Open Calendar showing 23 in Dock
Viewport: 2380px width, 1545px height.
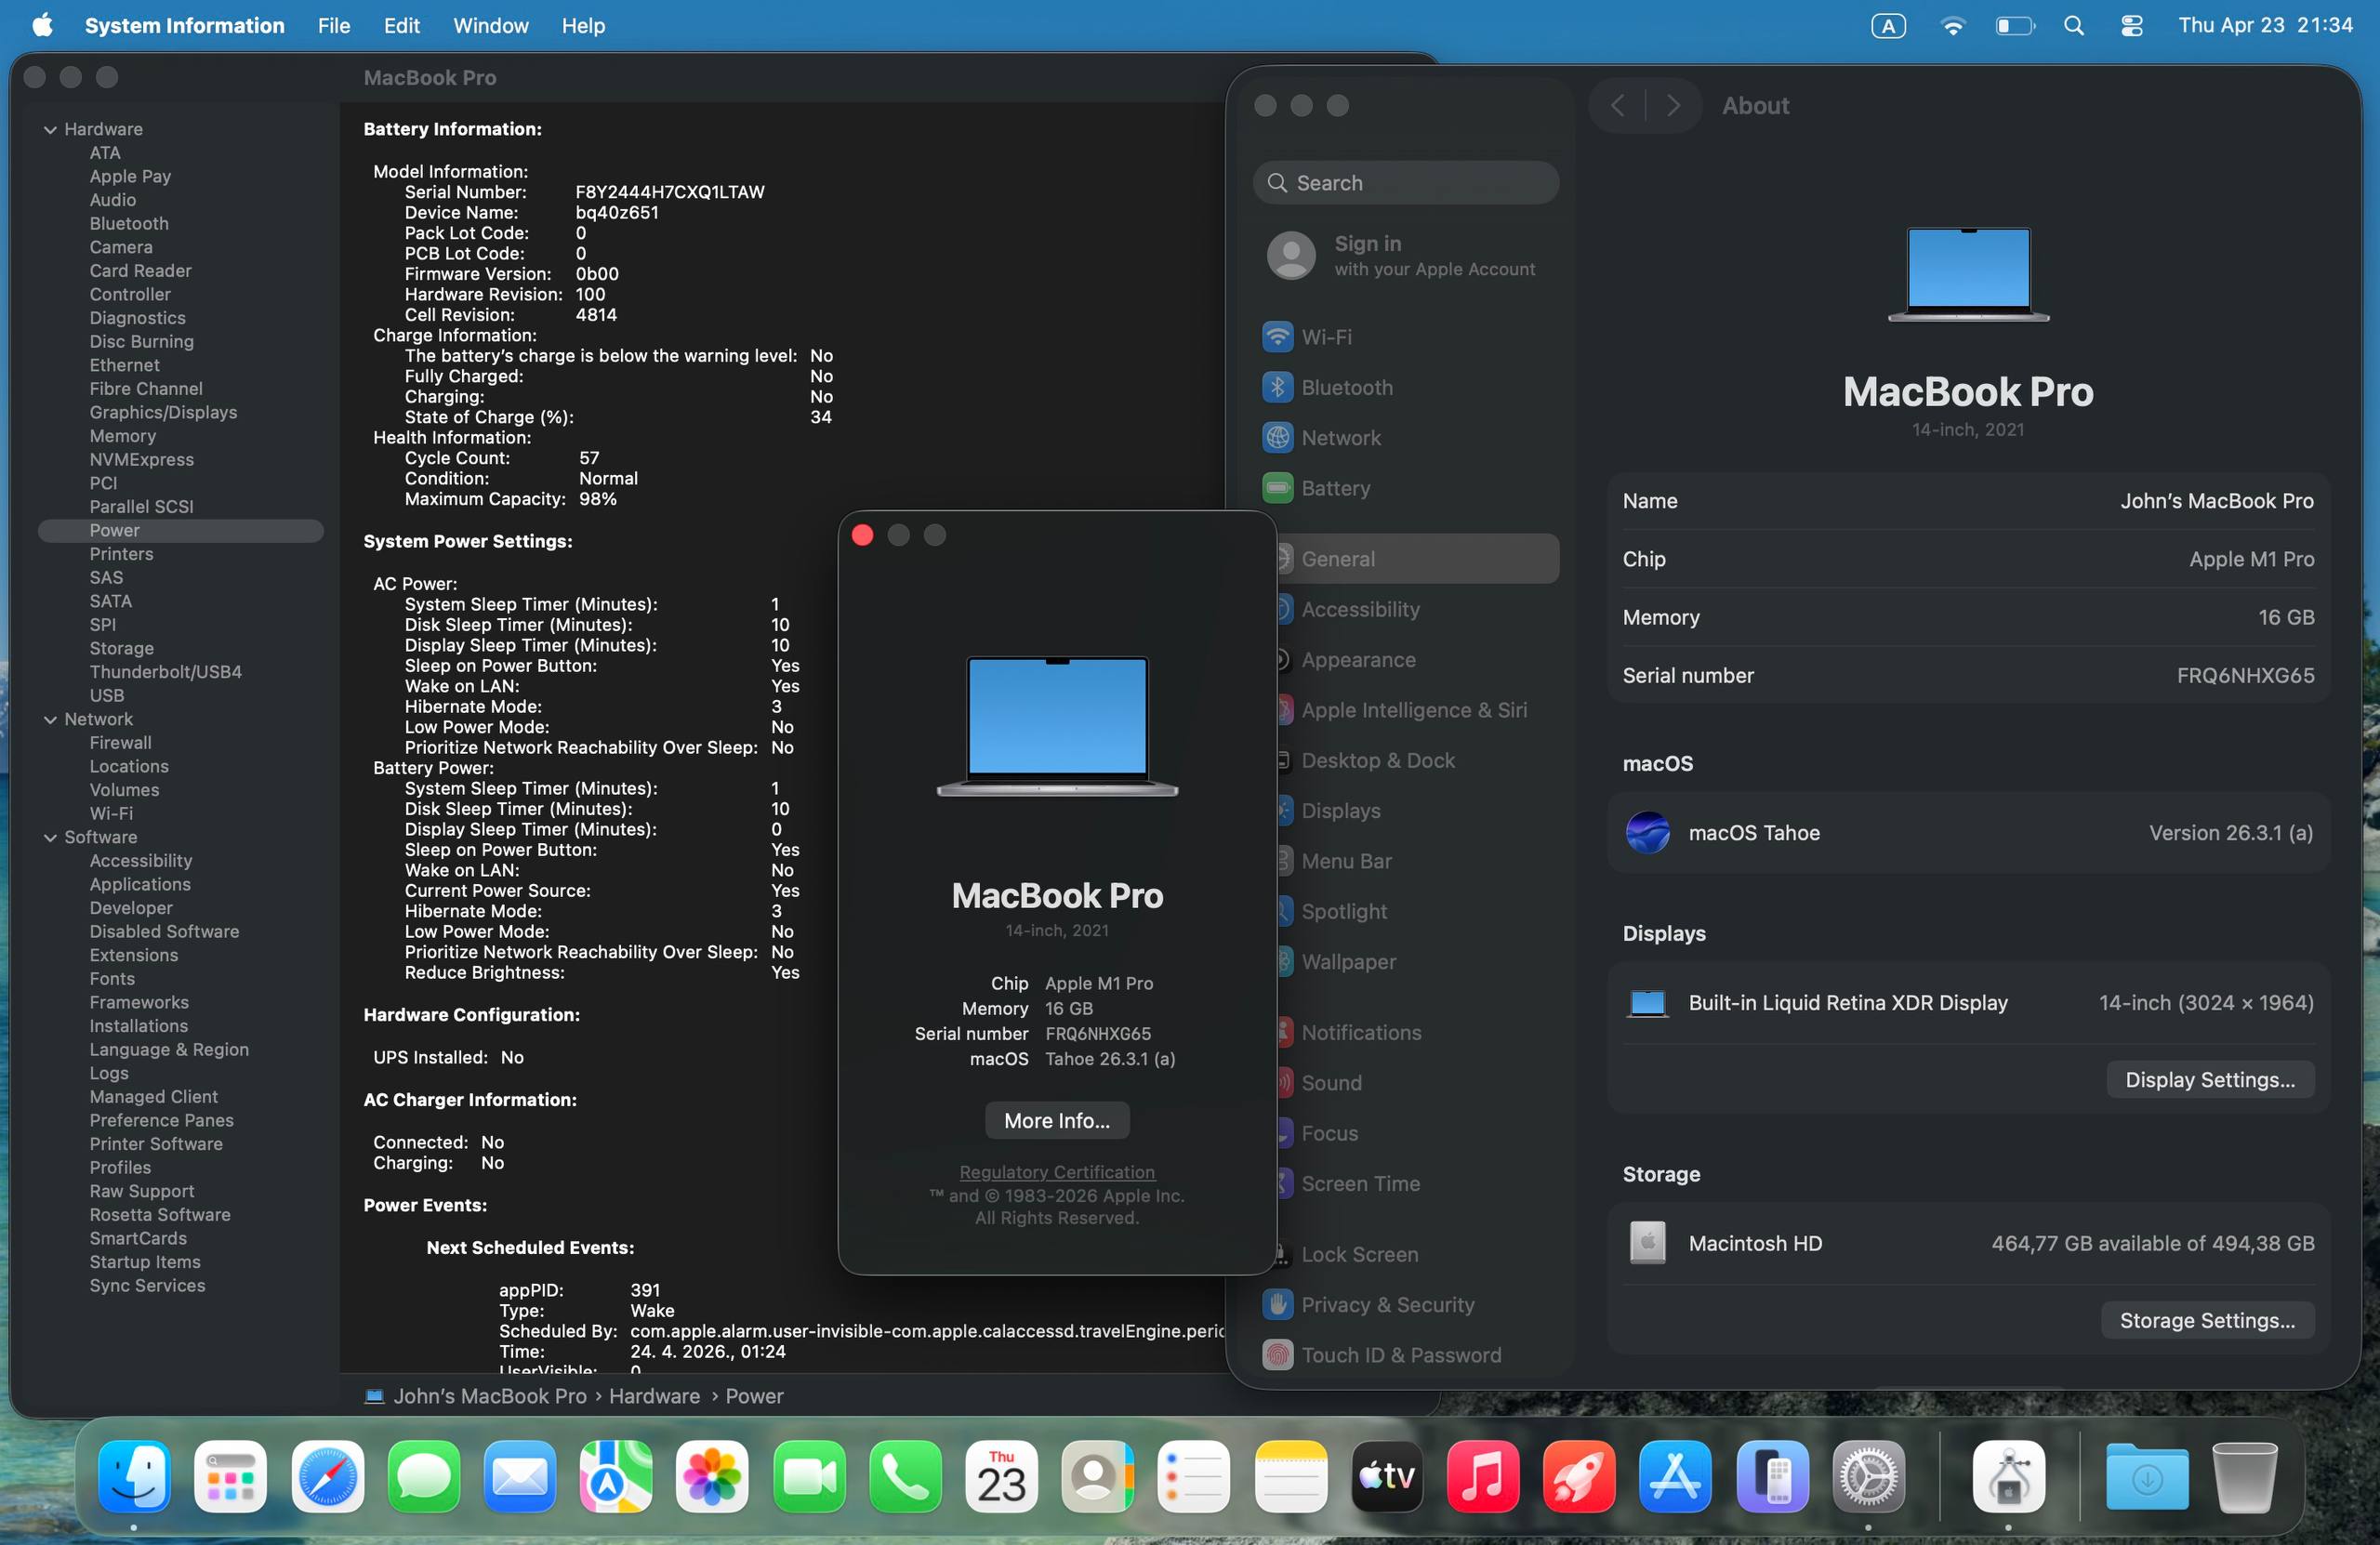tap(1001, 1476)
